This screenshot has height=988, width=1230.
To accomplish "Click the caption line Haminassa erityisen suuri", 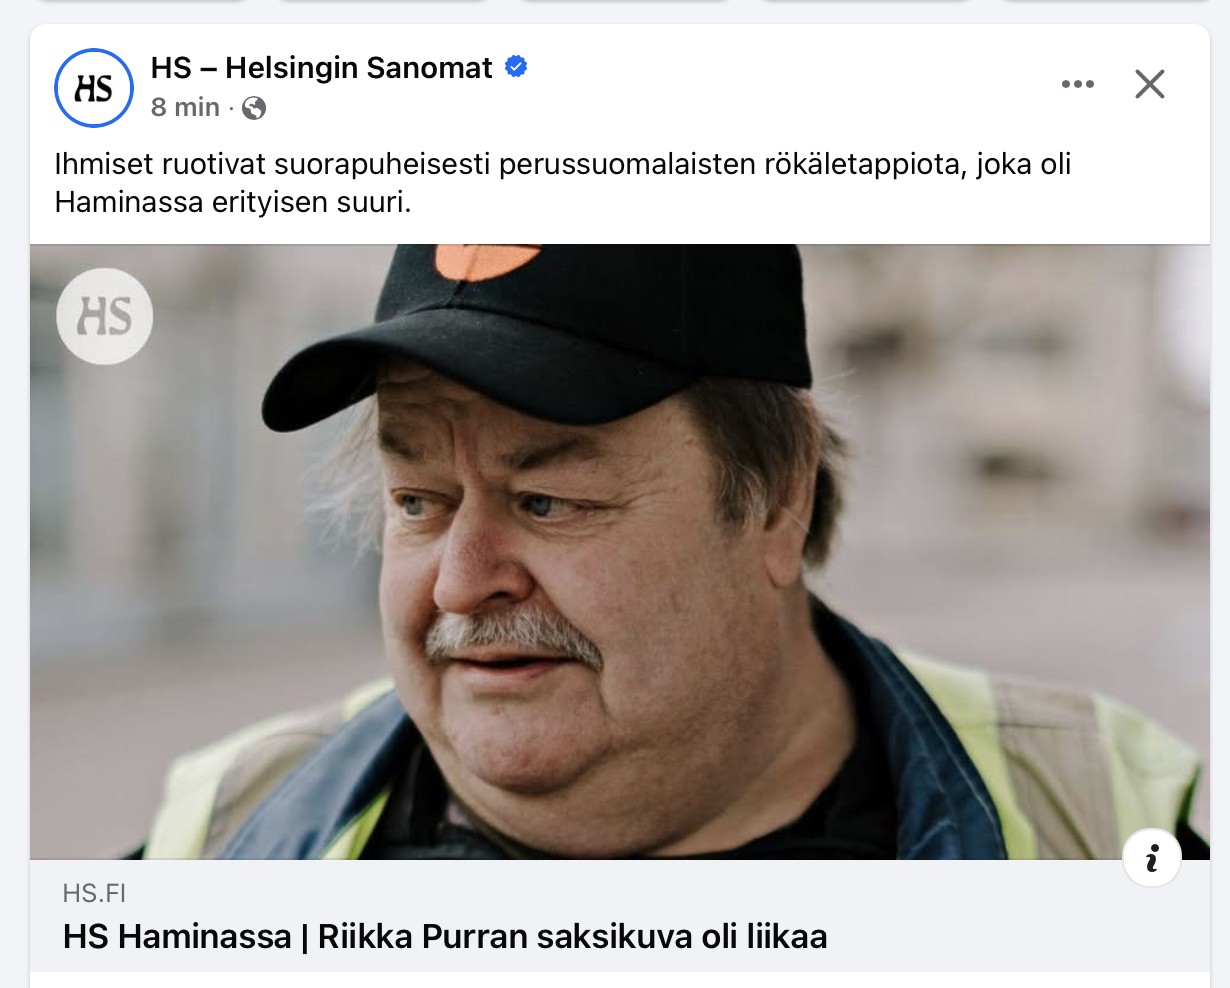I will point(233,202).
